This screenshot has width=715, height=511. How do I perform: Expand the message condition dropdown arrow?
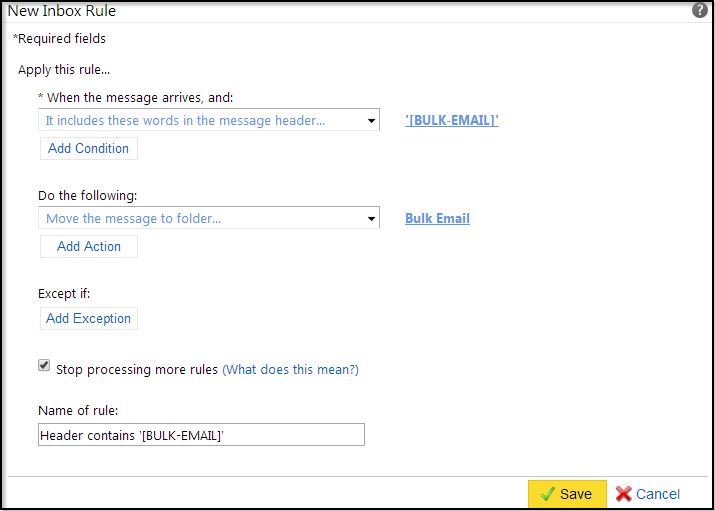click(371, 121)
